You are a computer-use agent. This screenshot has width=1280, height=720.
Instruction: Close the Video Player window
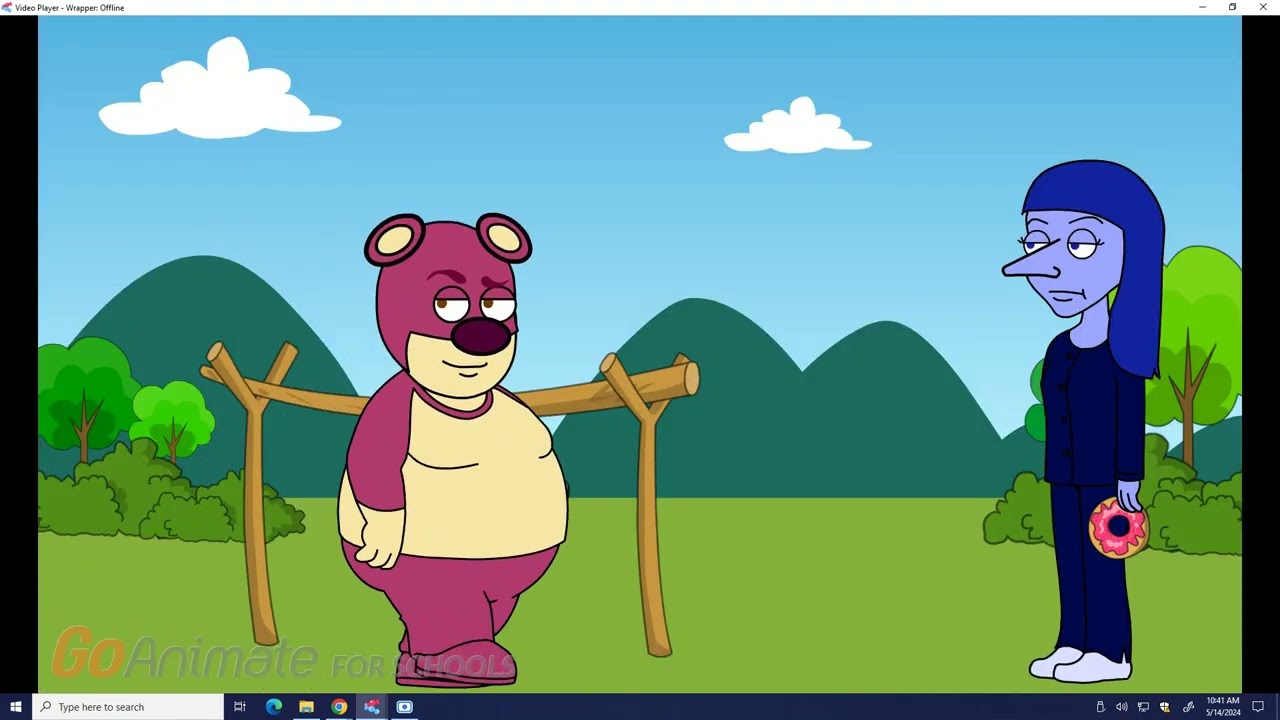1263,7
